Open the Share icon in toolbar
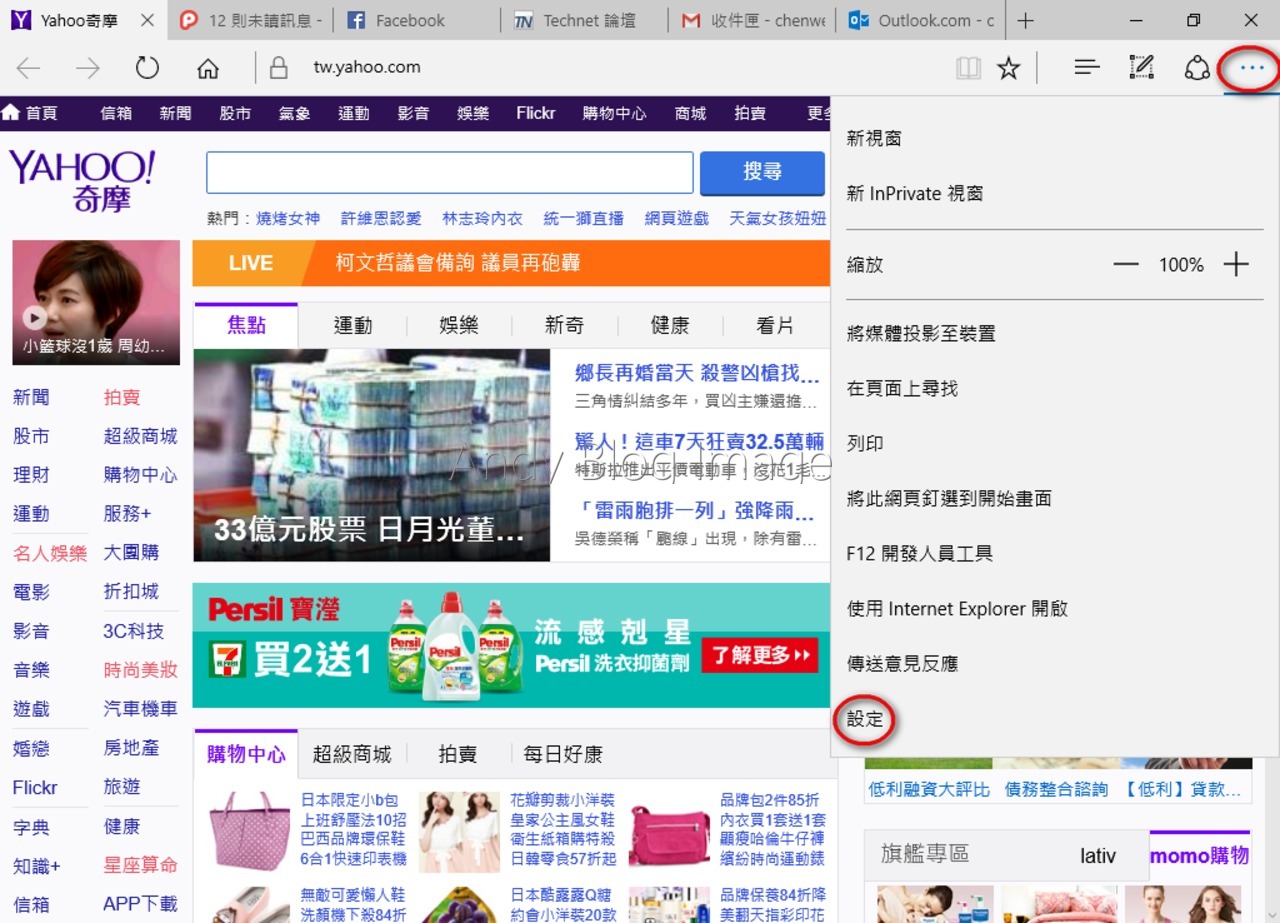 click(x=1196, y=68)
